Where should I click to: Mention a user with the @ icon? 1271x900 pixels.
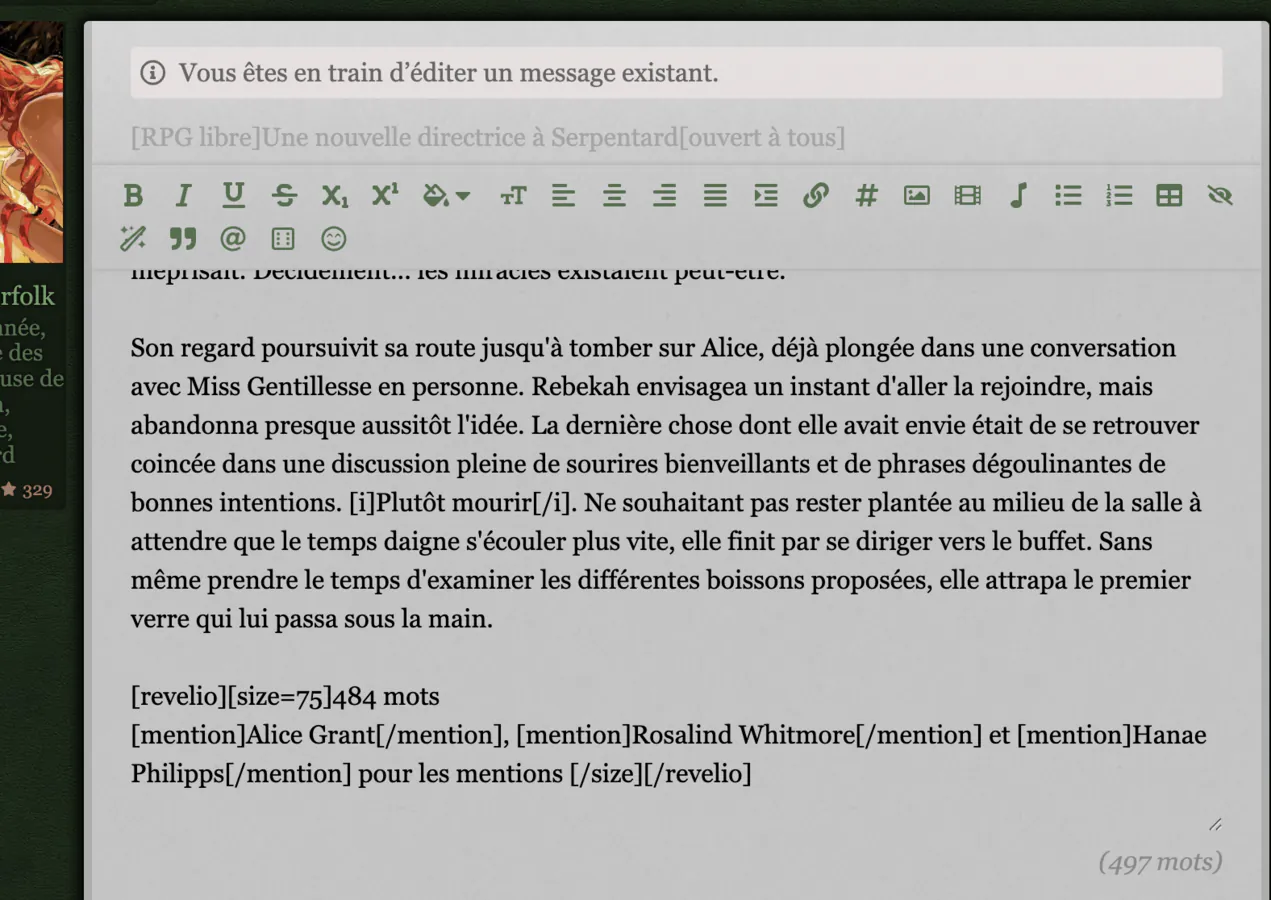click(233, 239)
